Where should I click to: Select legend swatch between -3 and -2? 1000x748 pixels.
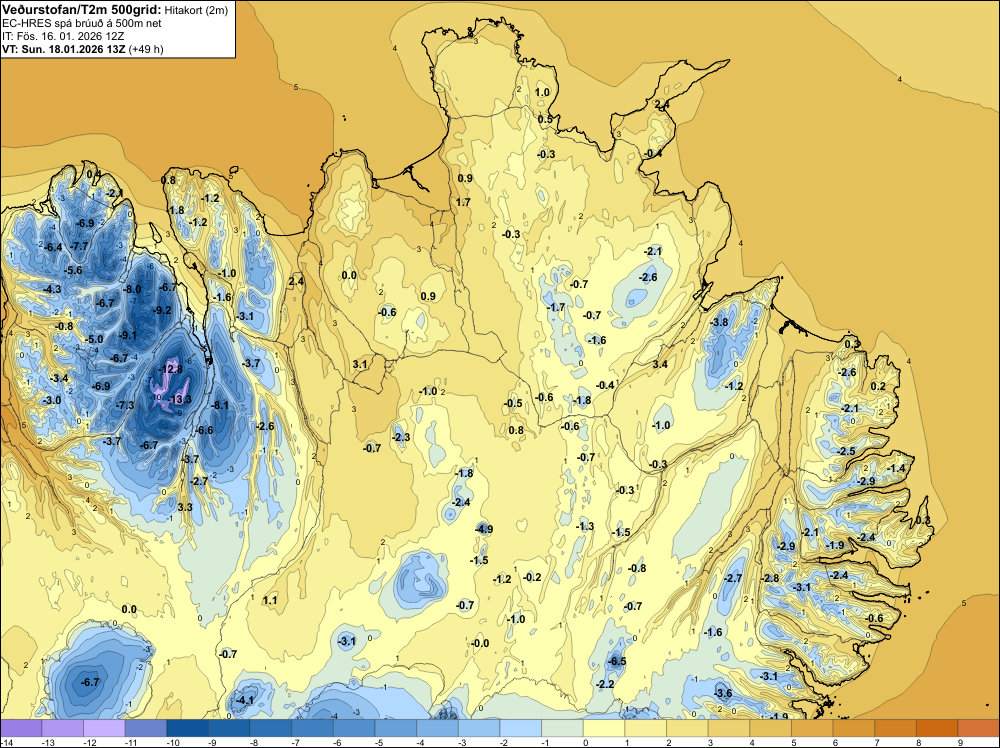pyautogui.click(x=480, y=728)
